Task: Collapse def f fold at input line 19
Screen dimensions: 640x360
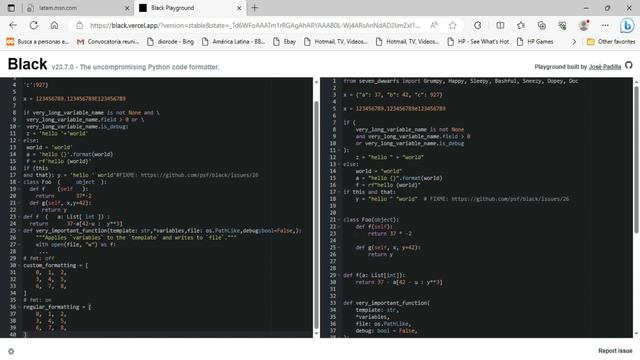Action: (19, 189)
